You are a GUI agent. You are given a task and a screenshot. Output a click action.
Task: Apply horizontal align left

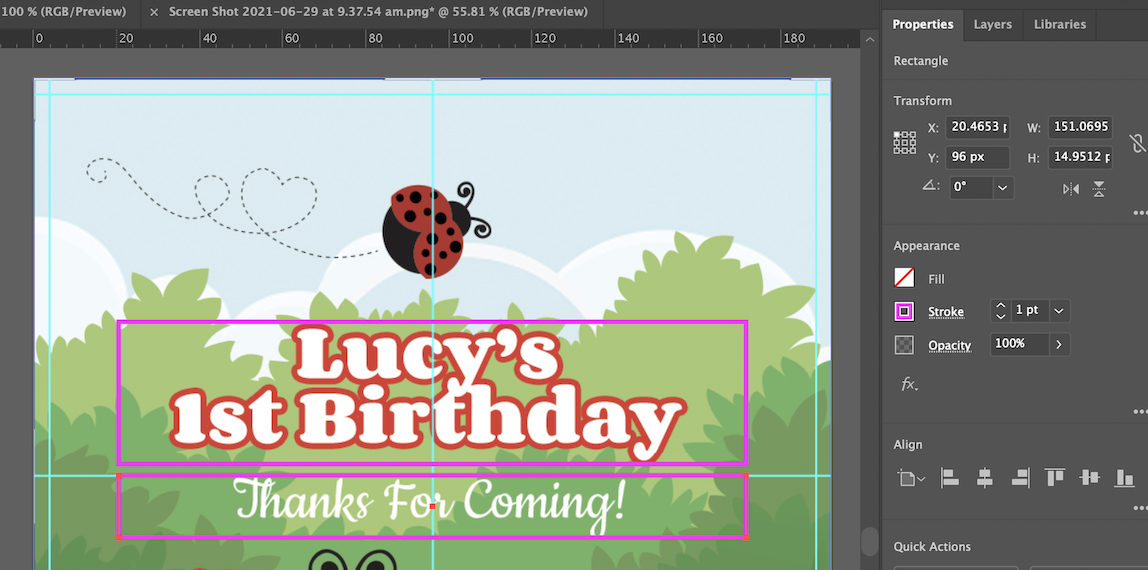point(950,479)
